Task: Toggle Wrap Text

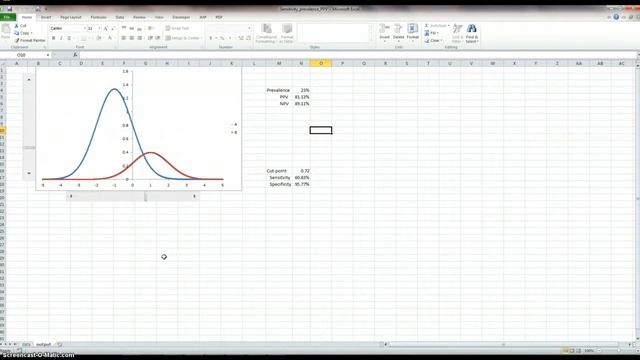Action: pos(178,28)
